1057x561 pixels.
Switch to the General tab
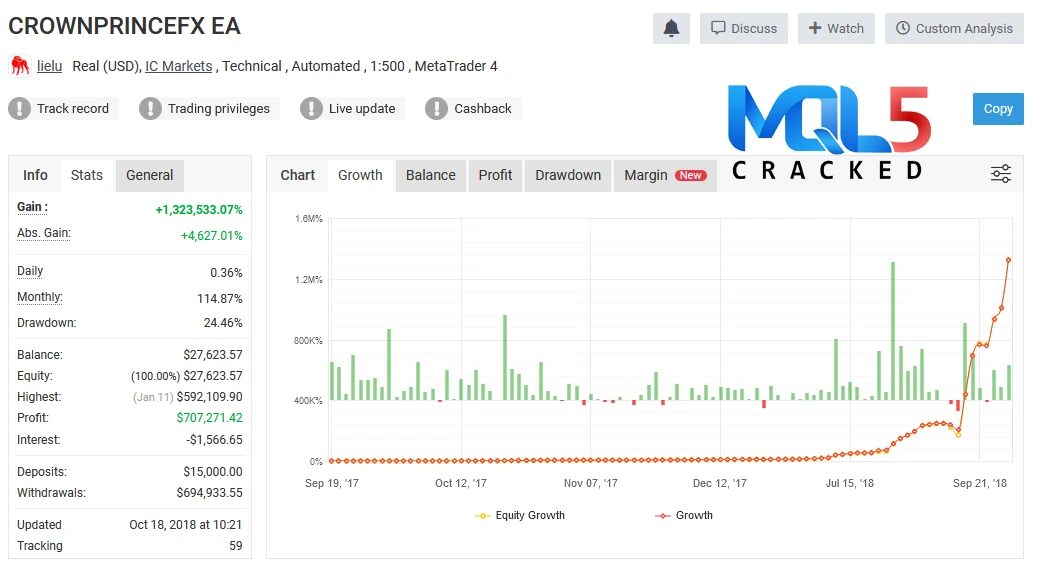coord(150,175)
